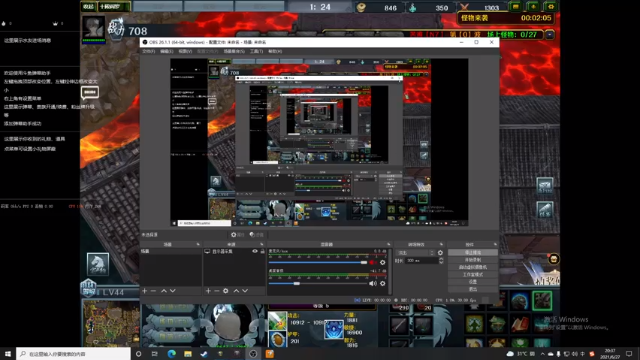Click the Start Recording button
The image size is (640, 360).
pyautogui.click(x=473, y=260)
